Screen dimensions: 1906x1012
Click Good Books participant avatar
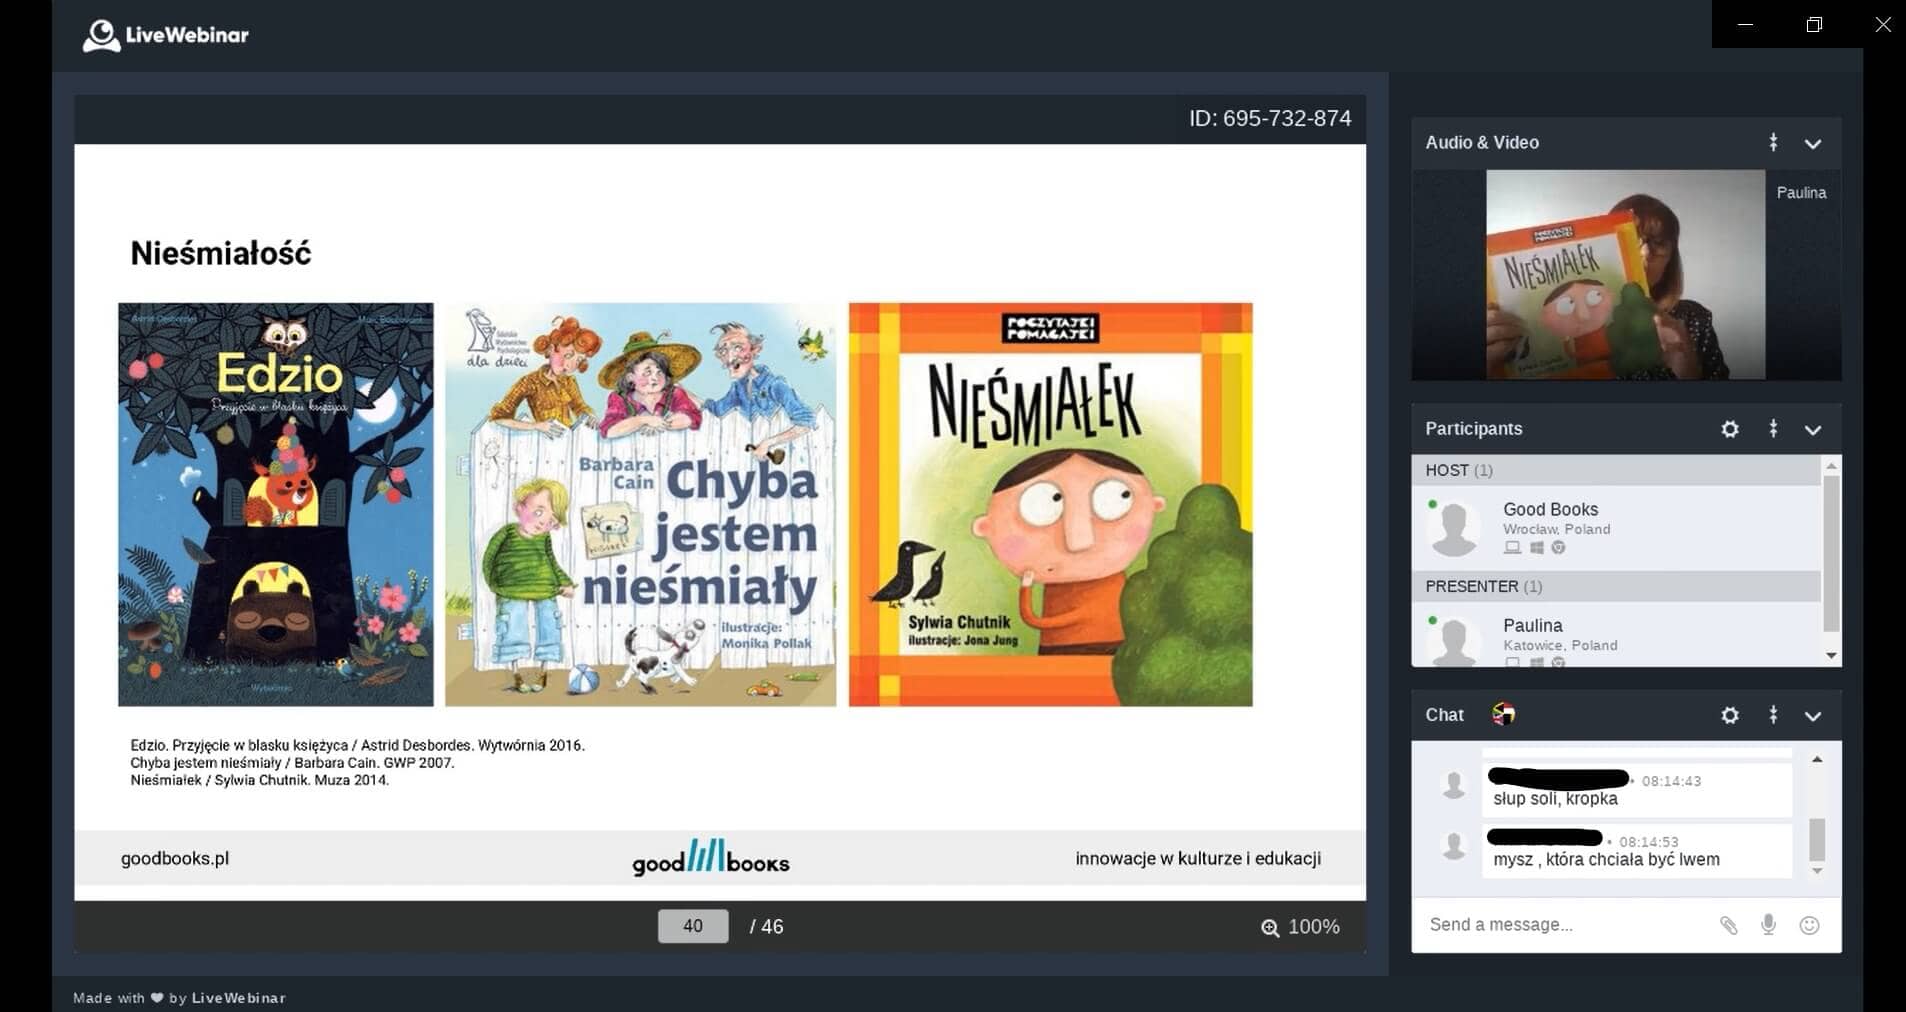1454,528
